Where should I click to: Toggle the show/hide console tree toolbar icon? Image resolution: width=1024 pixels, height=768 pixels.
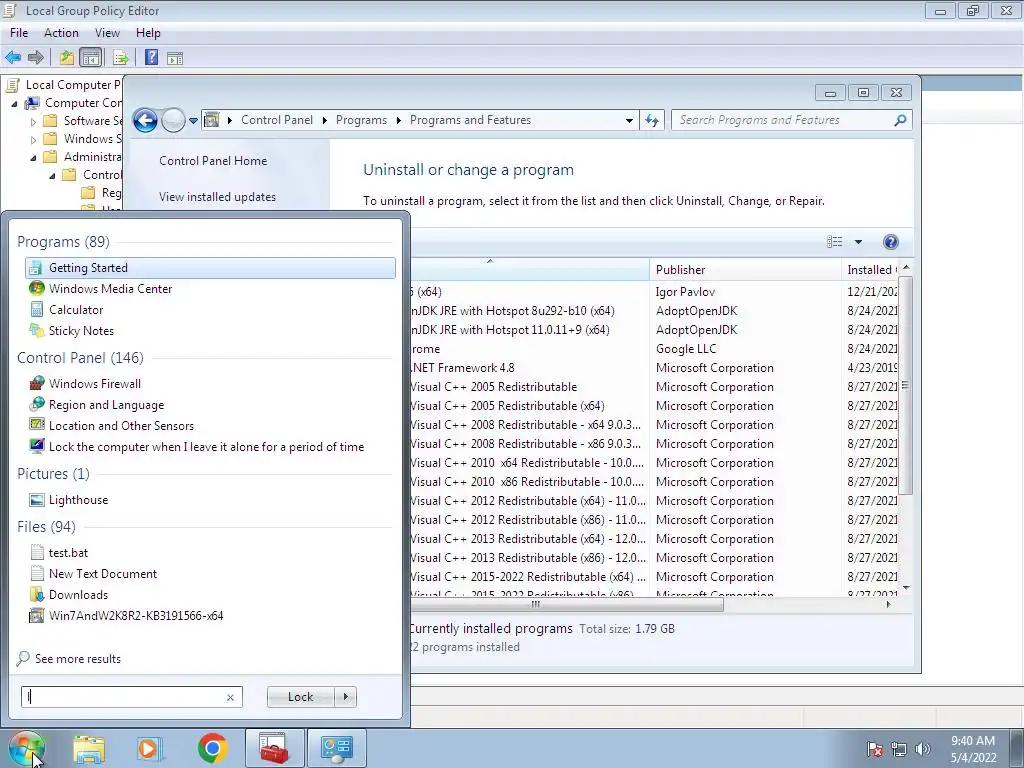click(x=91, y=57)
